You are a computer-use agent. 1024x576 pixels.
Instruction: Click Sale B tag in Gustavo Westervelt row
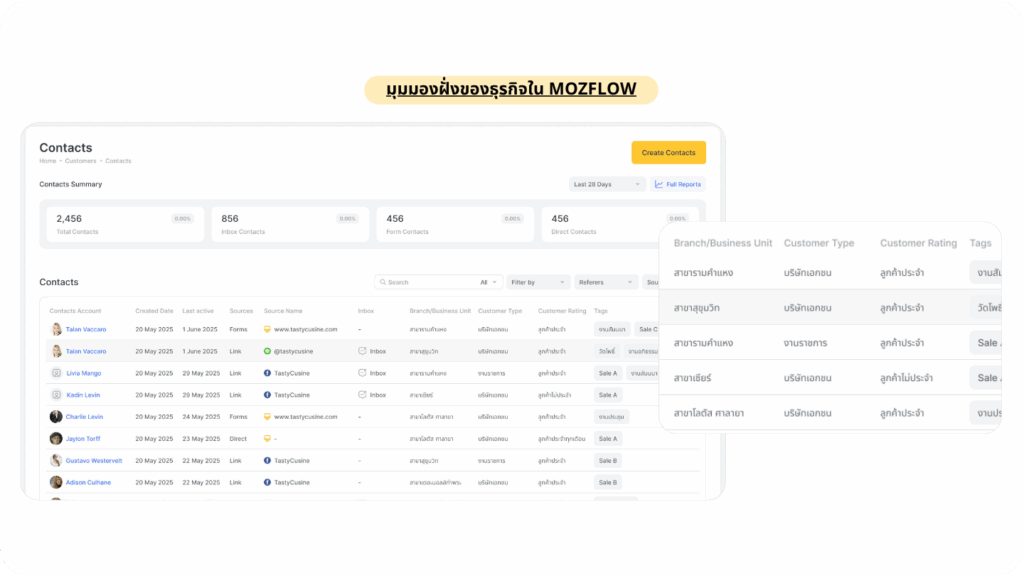(x=607, y=461)
